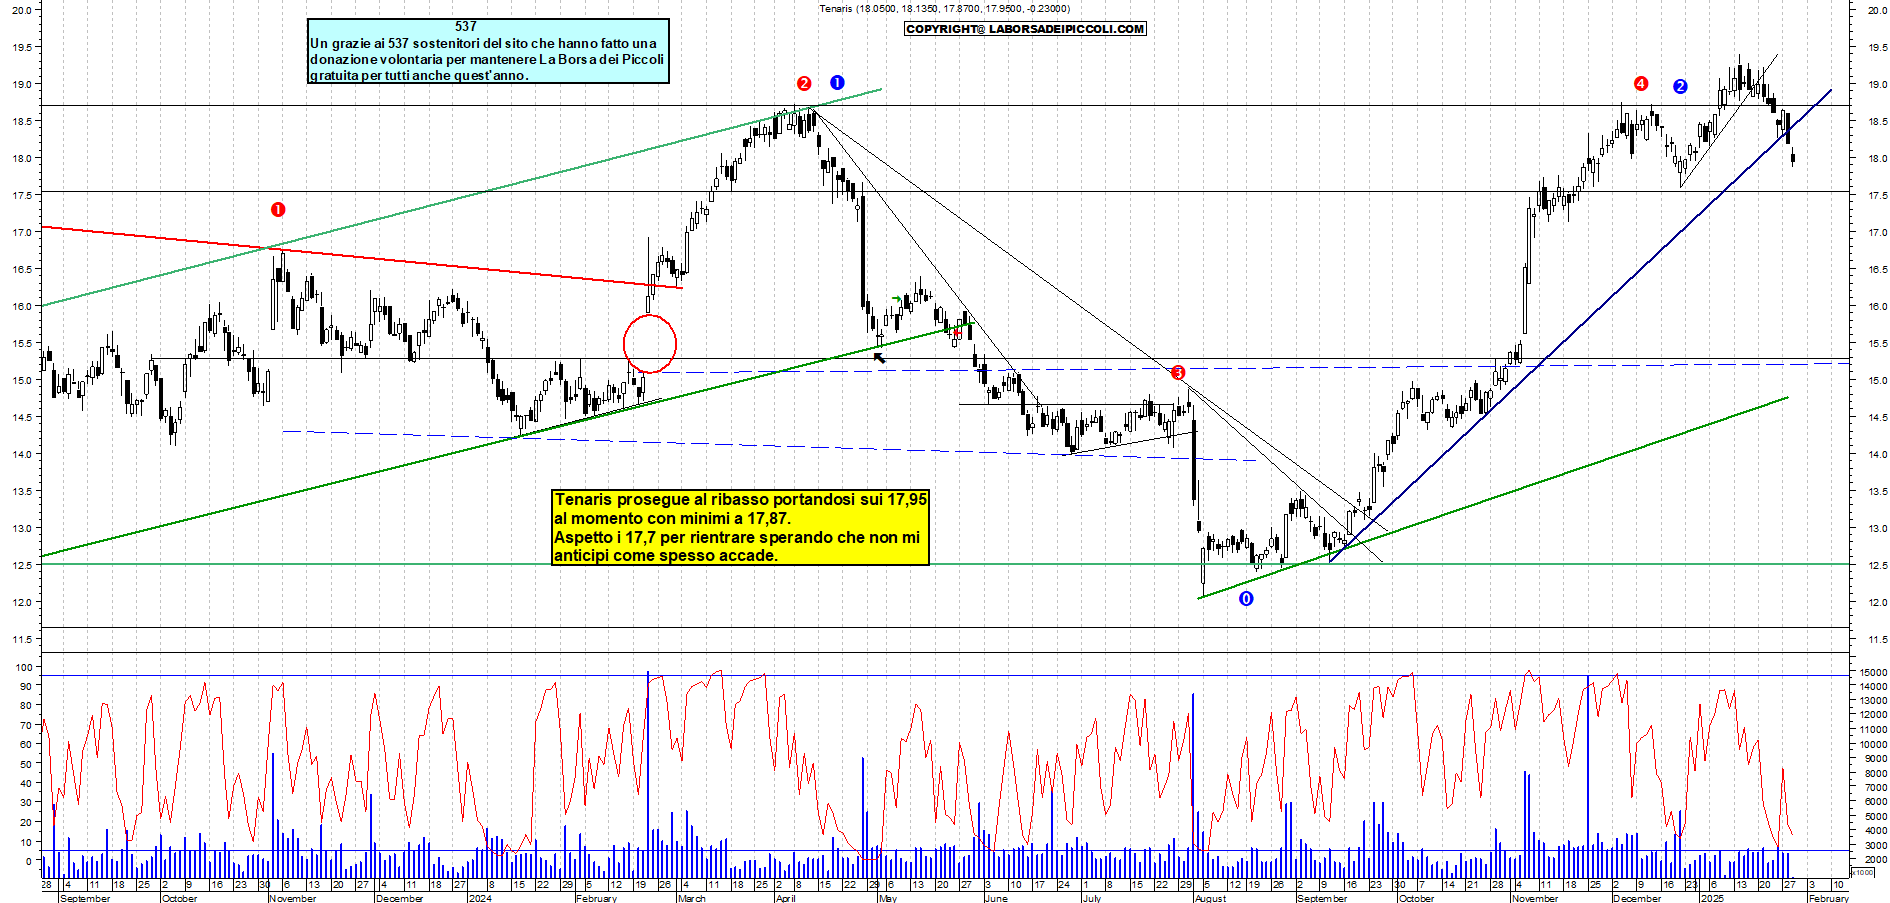Select the red descending trendline
Image resolution: width=1890 pixels, height=903 pixels.
[362, 257]
